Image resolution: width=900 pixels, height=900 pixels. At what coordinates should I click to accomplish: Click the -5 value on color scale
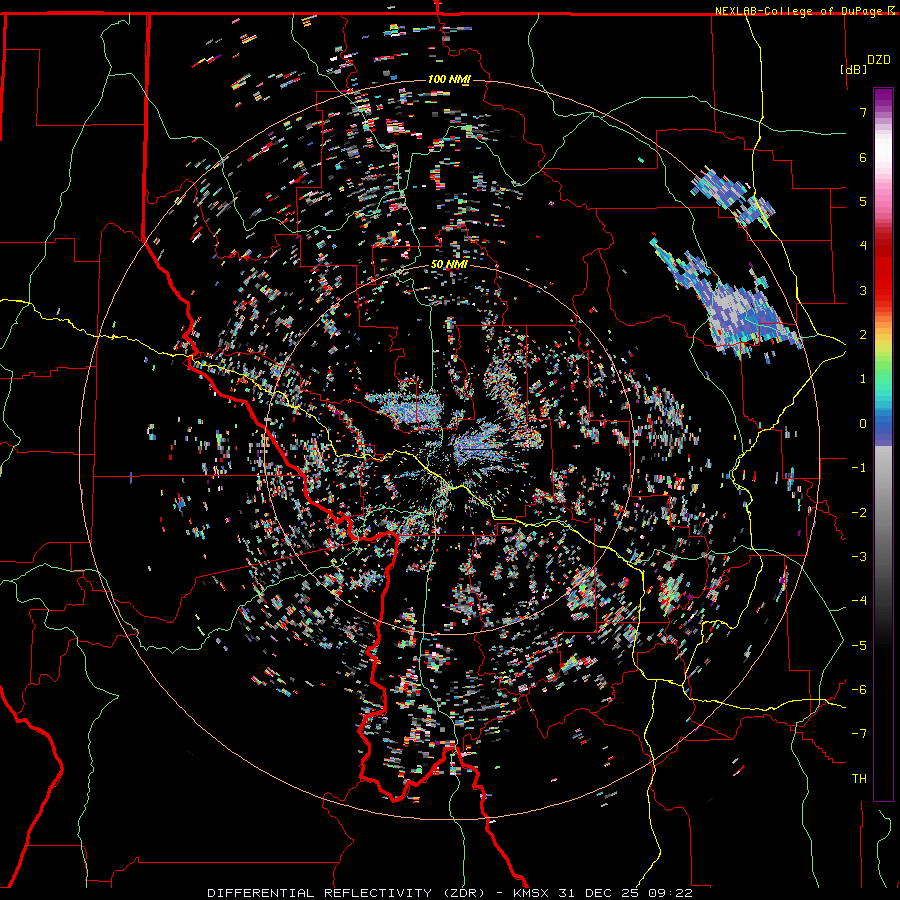(x=859, y=645)
